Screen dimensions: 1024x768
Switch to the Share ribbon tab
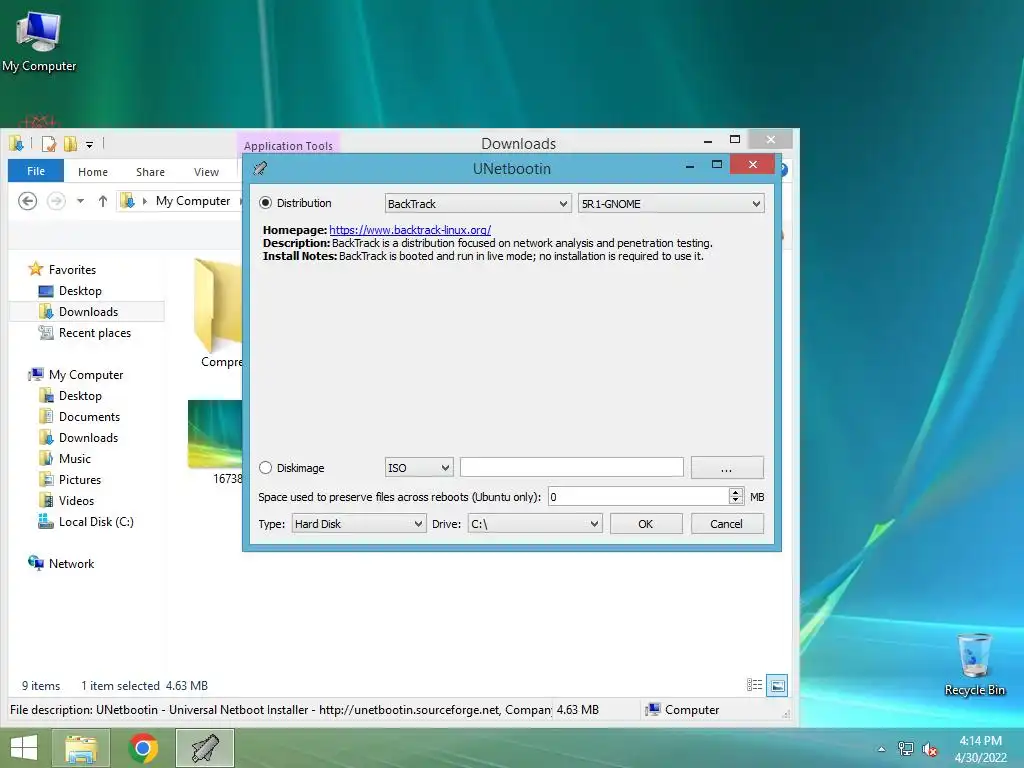(x=150, y=172)
